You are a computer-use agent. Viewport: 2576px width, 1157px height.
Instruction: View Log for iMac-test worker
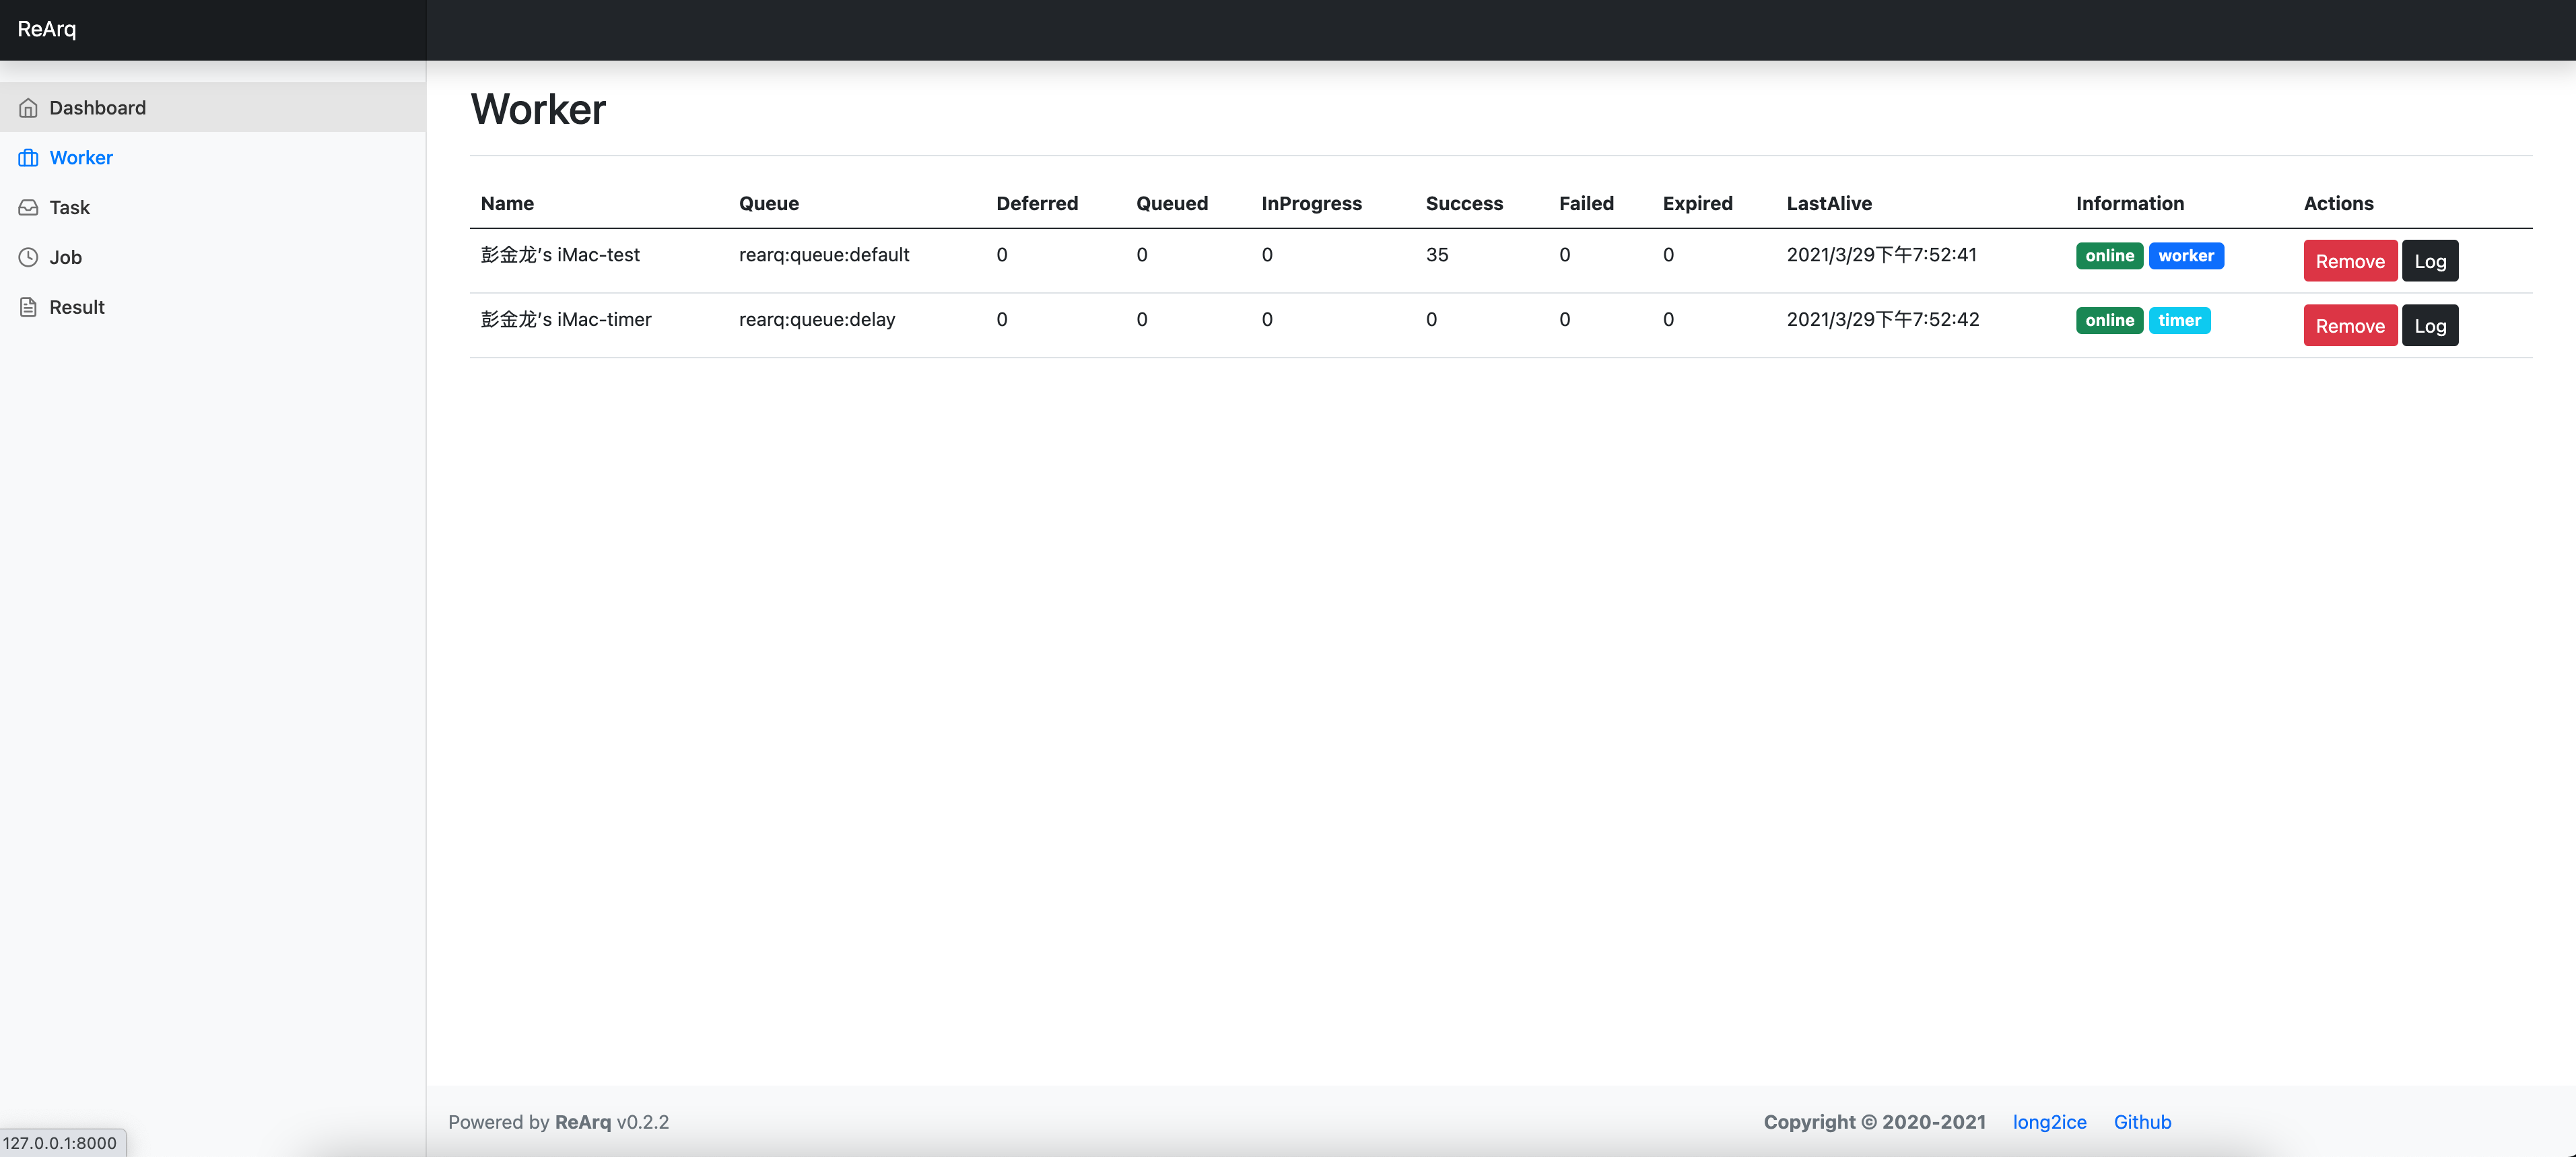pyautogui.click(x=2429, y=261)
